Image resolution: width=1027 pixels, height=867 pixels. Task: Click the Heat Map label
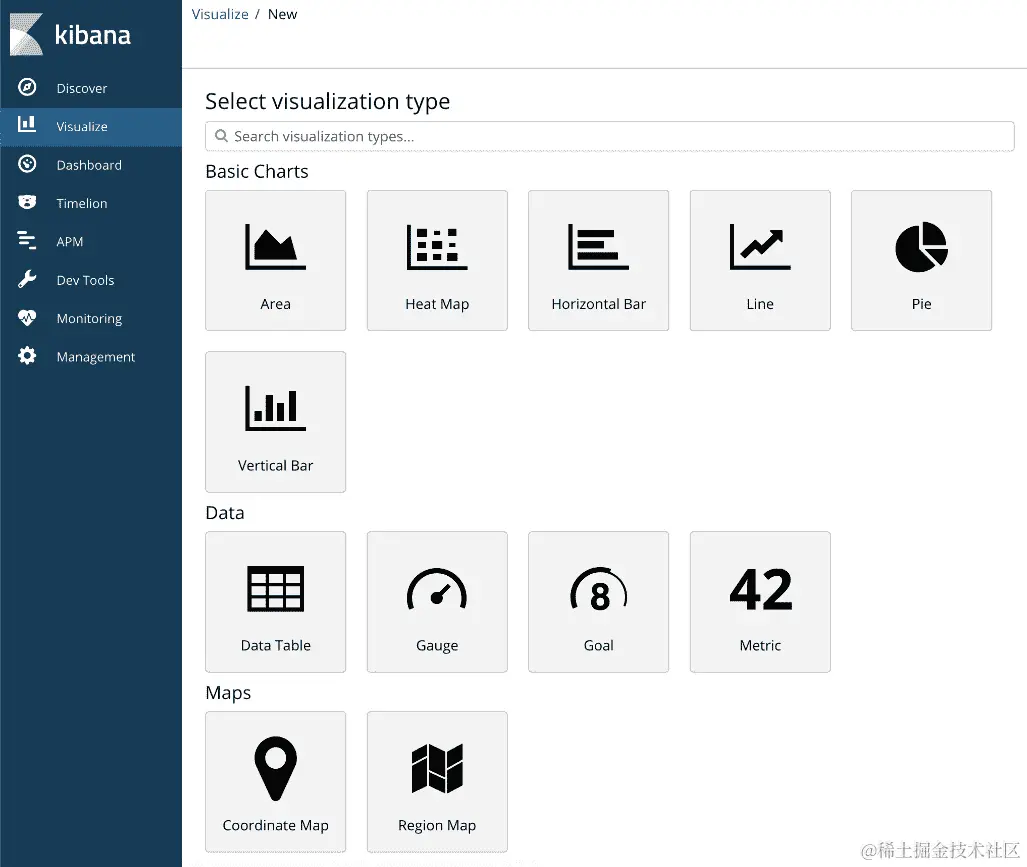437,304
